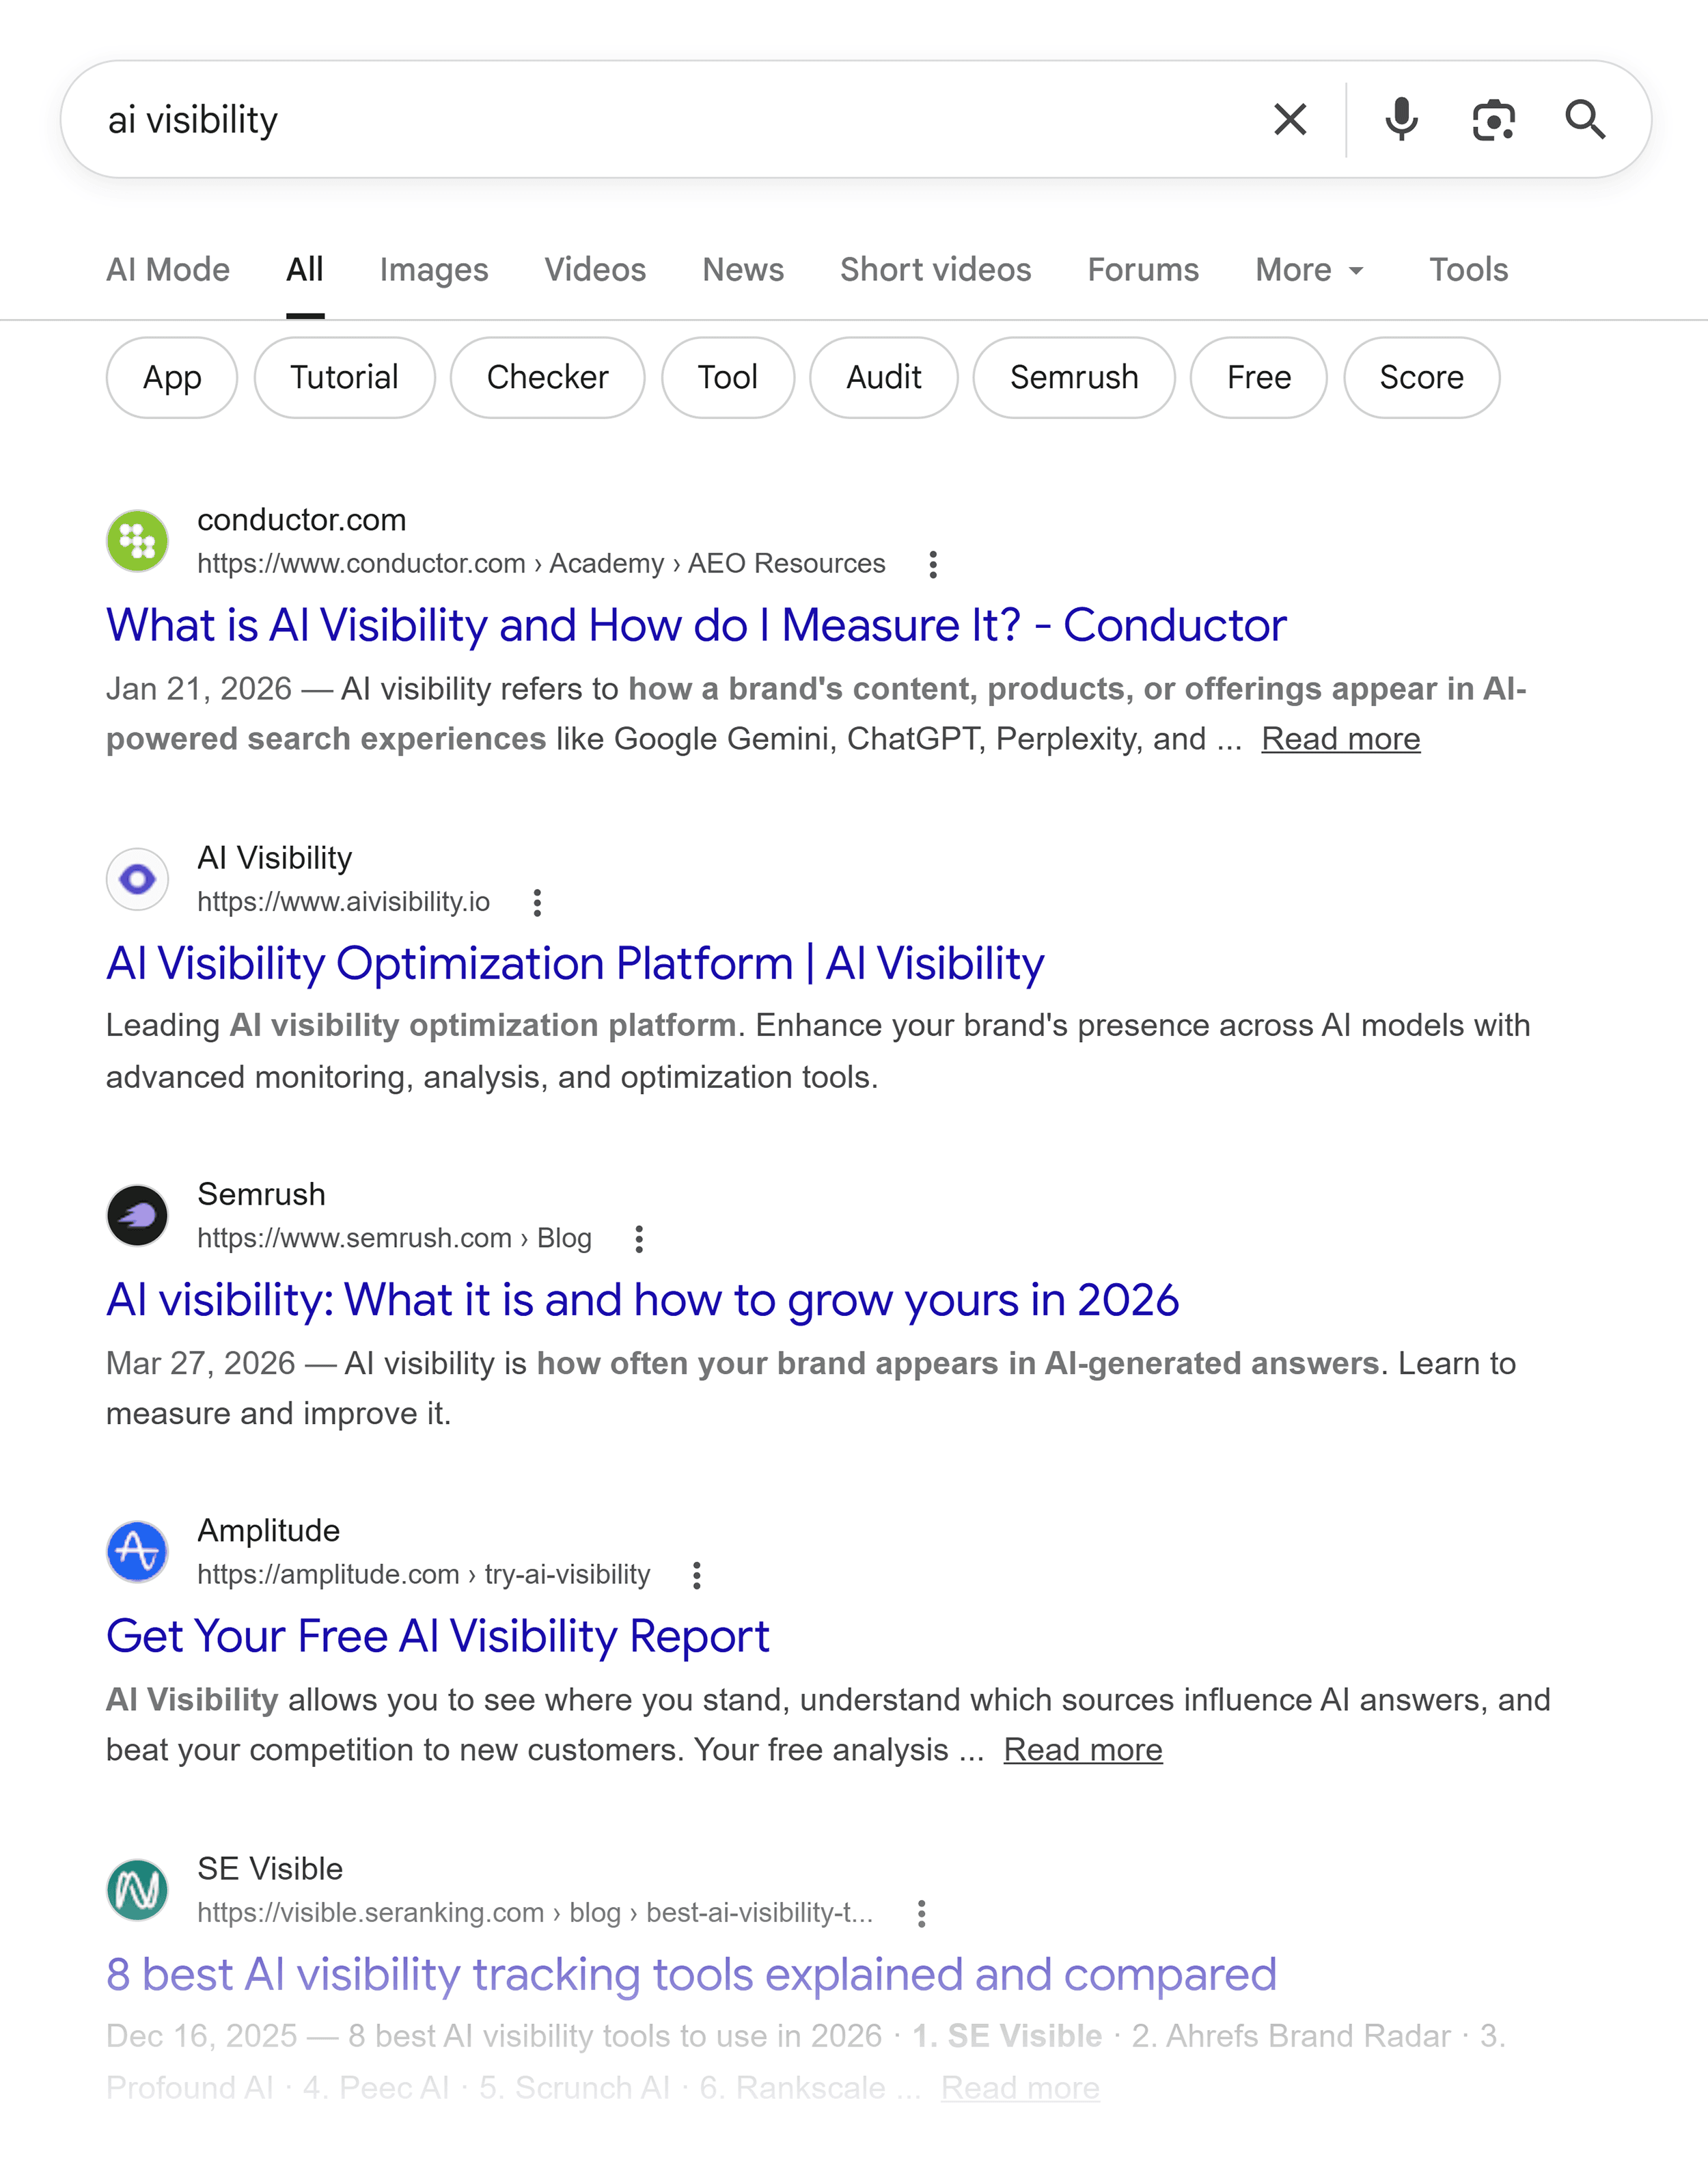Image resolution: width=1708 pixels, height=2166 pixels.
Task: Click the conductor.com favicon
Action: pyautogui.click(x=137, y=540)
